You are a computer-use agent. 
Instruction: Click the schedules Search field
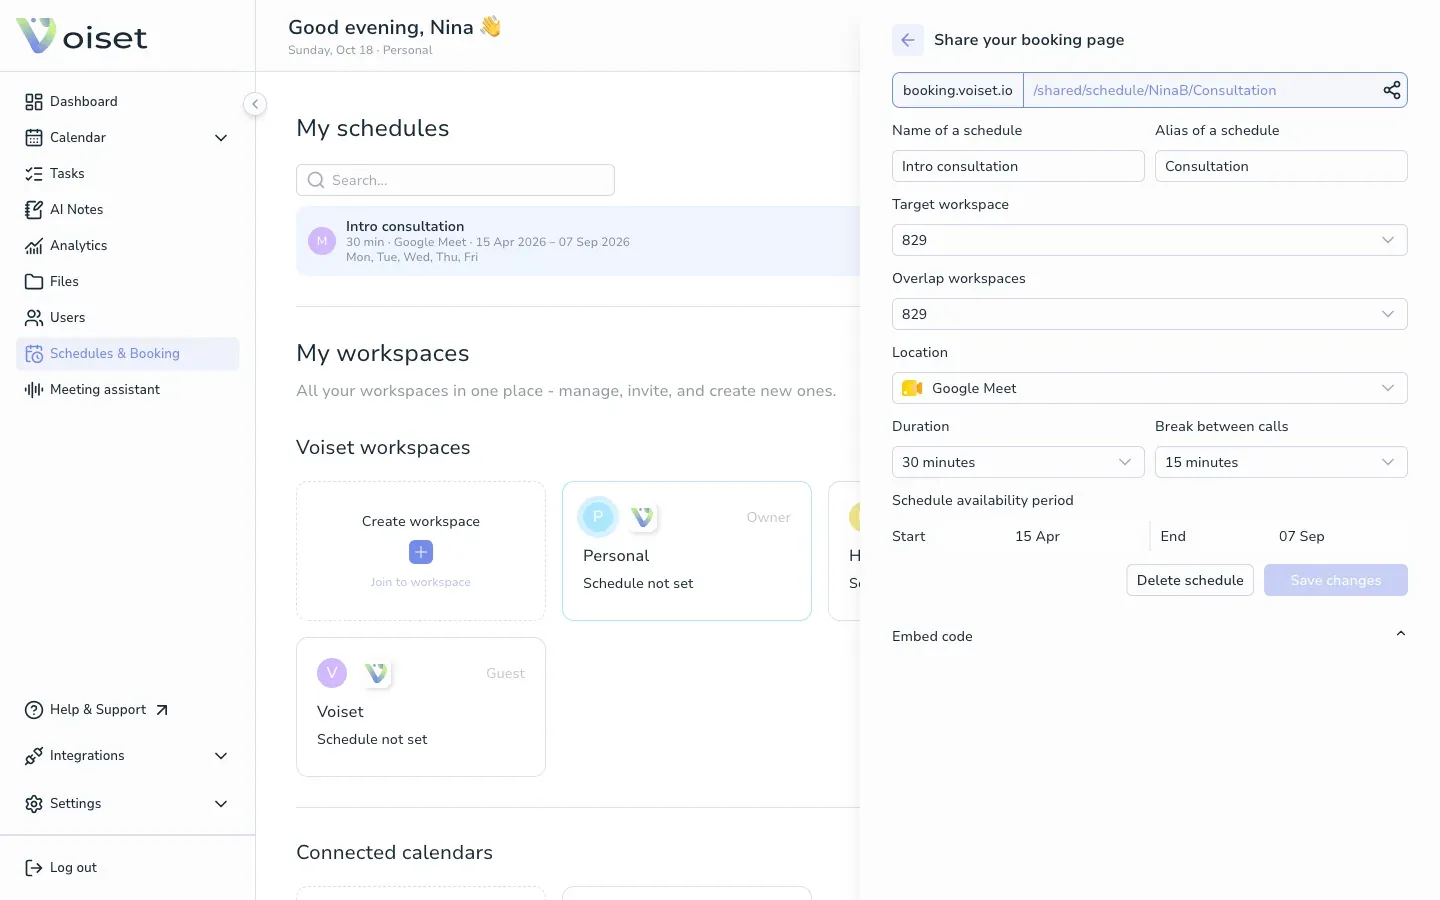455,180
